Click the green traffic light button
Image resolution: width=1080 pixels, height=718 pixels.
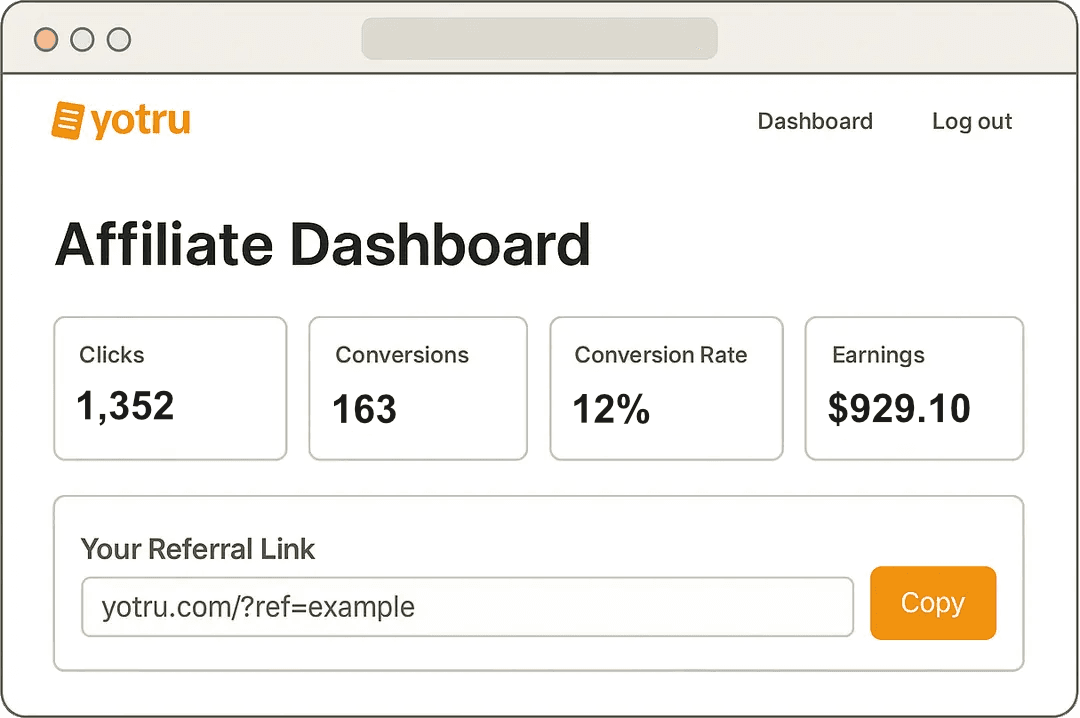pyautogui.click(x=119, y=39)
